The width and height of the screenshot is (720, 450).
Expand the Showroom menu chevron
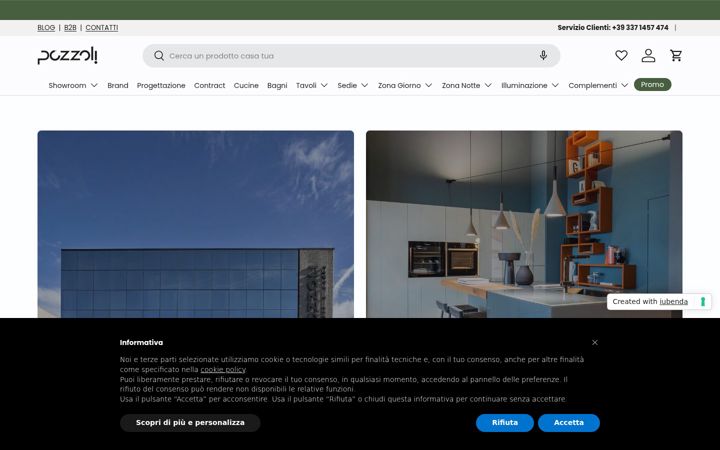pyautogui.click(x=94, y=85)
